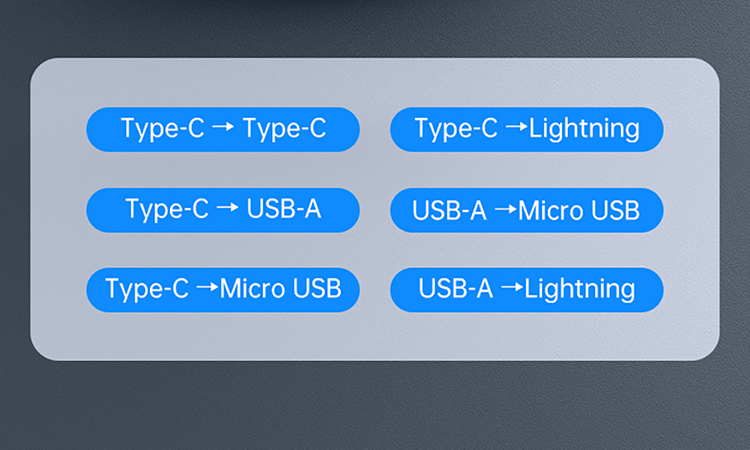Click the dark background outside the panel
Screen dimensions: 750x450
pyautogui.click(x=375, y=410)
